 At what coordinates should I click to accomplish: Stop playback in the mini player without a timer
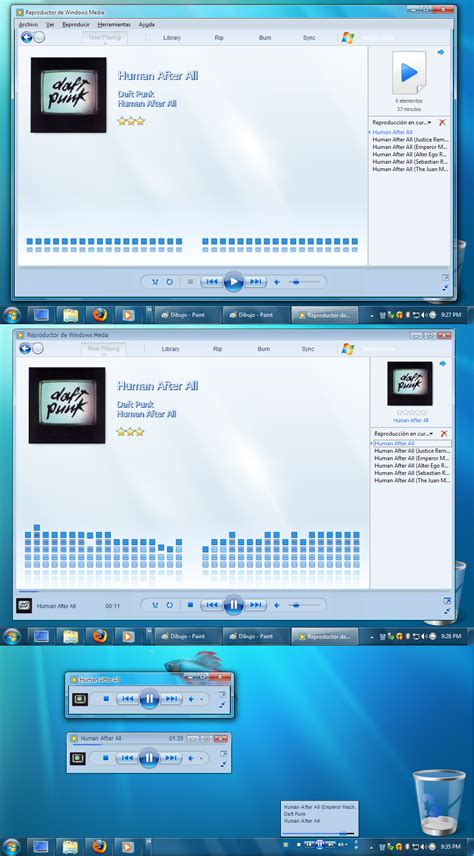tap(106, 698)
